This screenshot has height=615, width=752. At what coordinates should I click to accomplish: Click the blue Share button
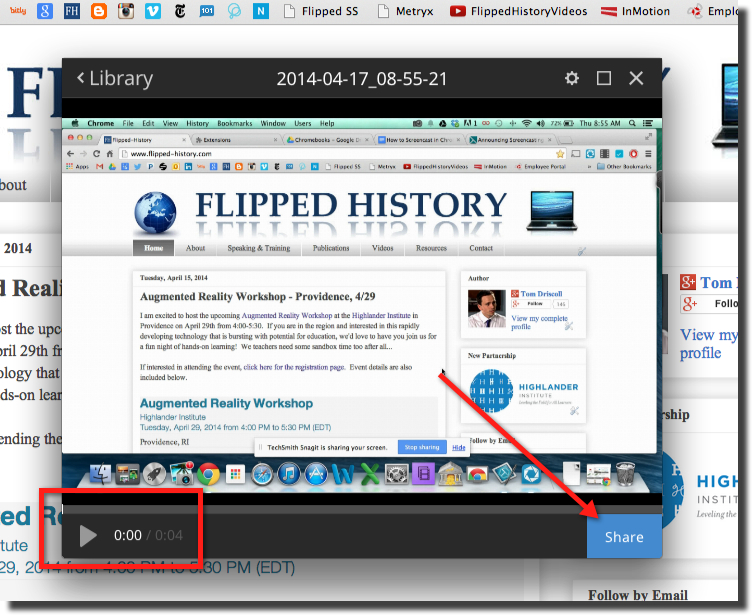624,537
